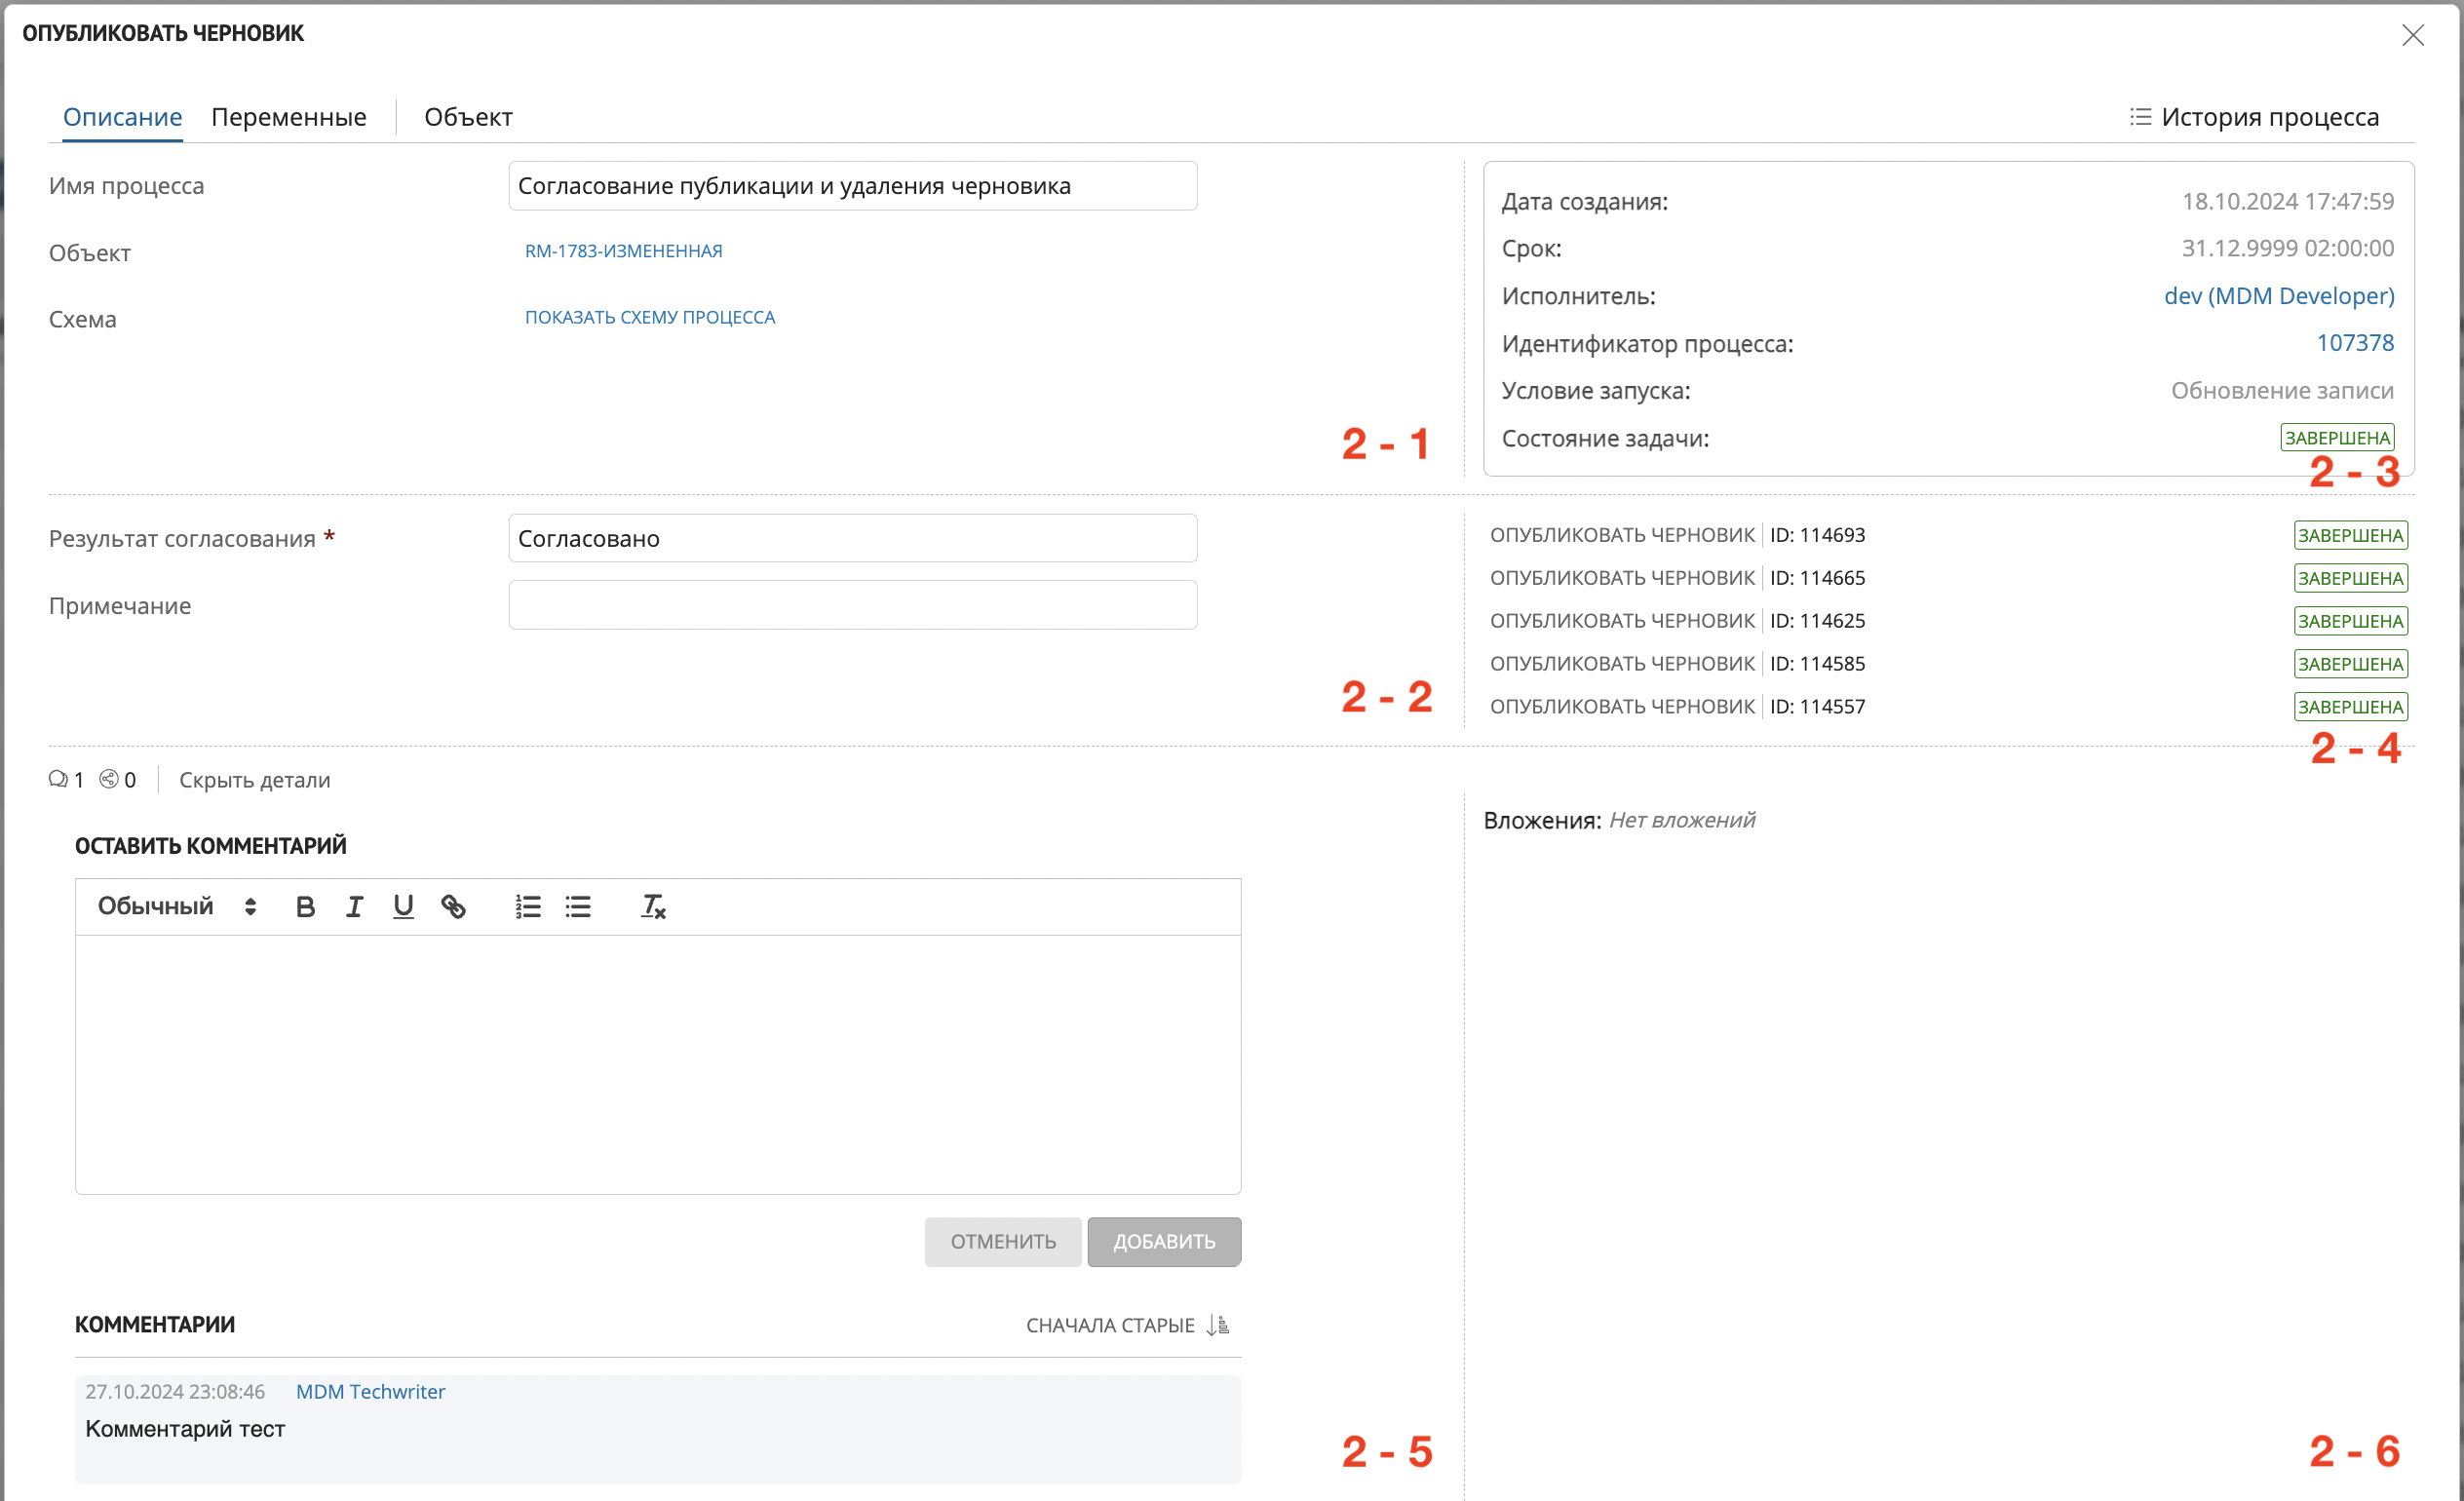Apply italic formatting in comment editor
Image resolution: width=2464 pixels, height=1501 pixels.
[354, 906]
